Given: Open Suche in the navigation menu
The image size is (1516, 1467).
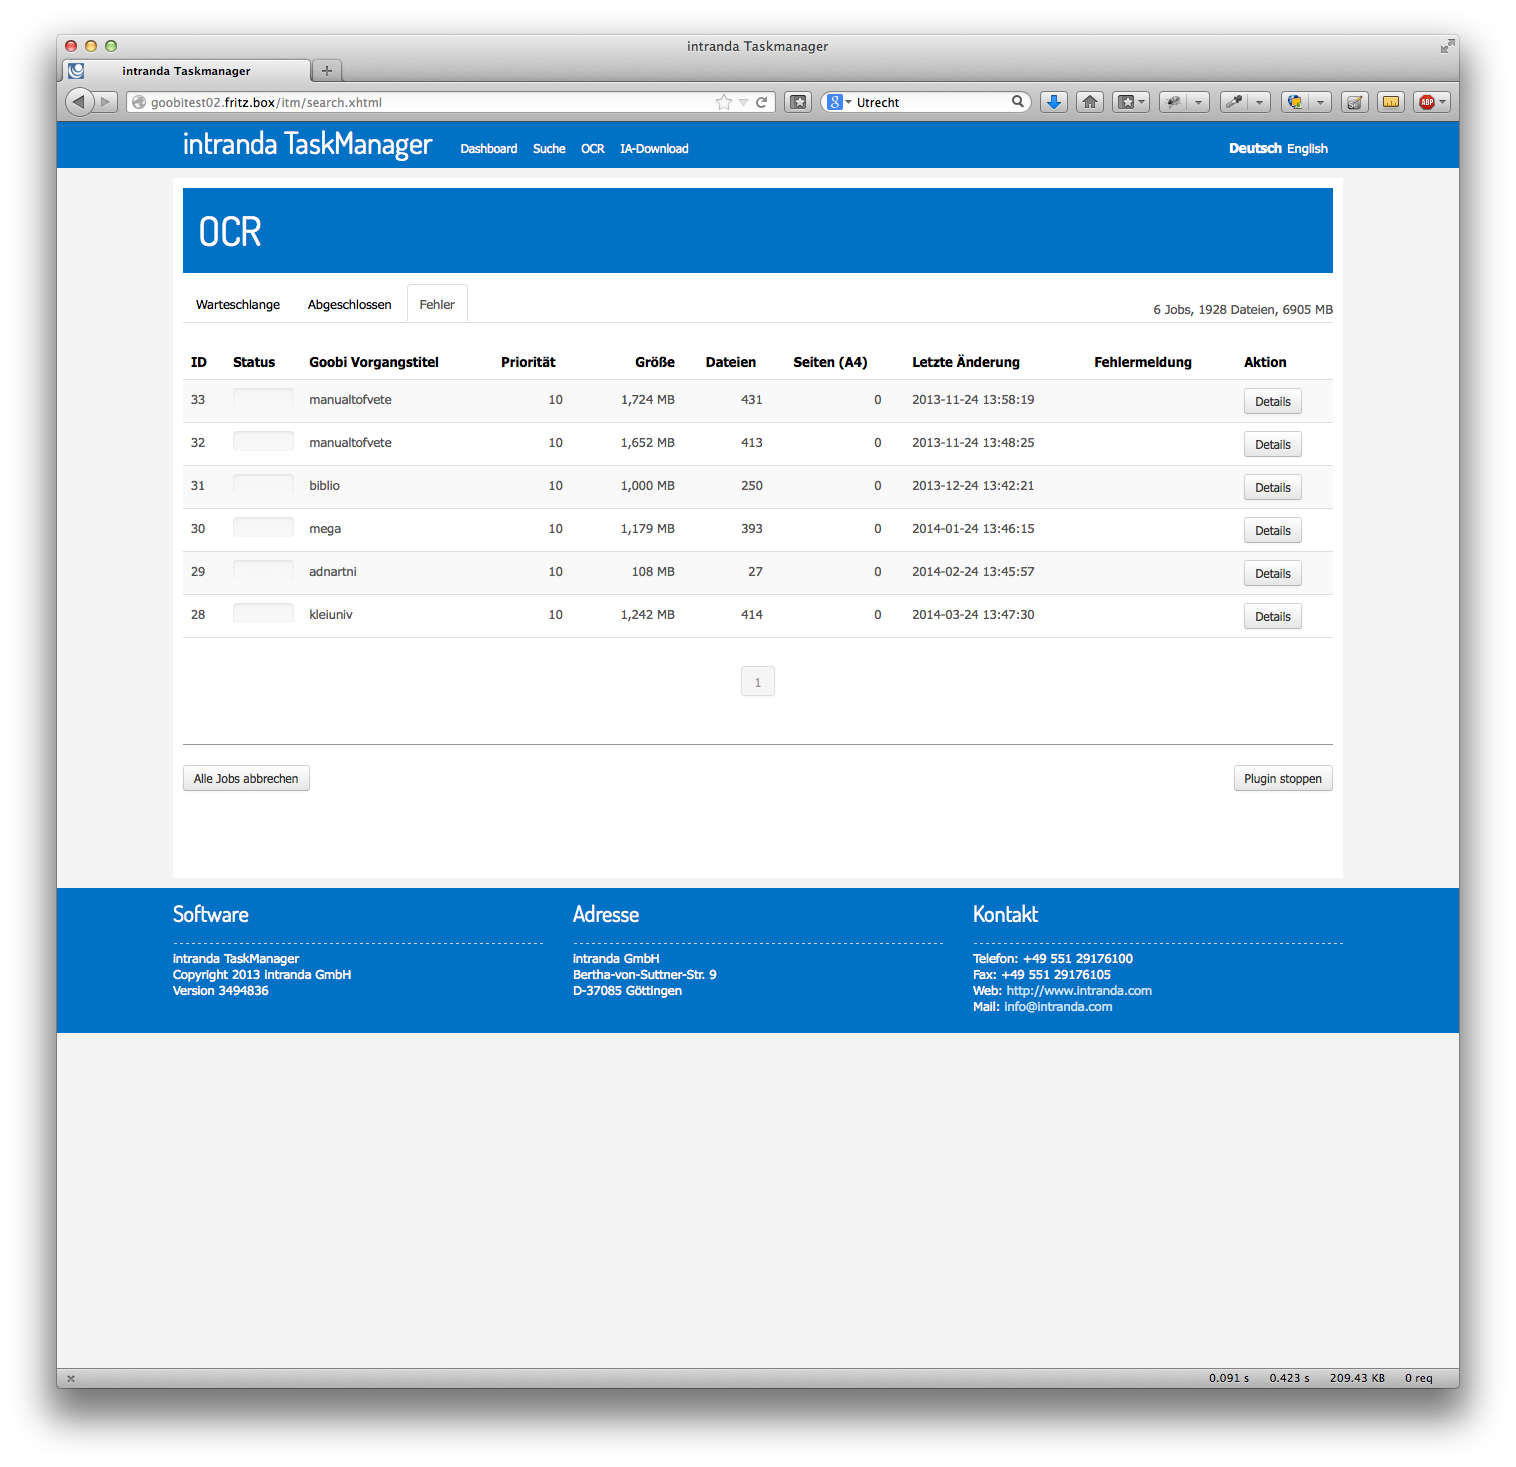Looking at the screenshot, I should click(x=549, y=149).
